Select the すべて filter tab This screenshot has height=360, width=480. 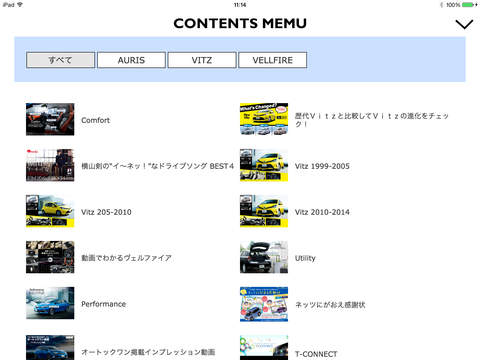pyautogui.click(x=60, y=60)
